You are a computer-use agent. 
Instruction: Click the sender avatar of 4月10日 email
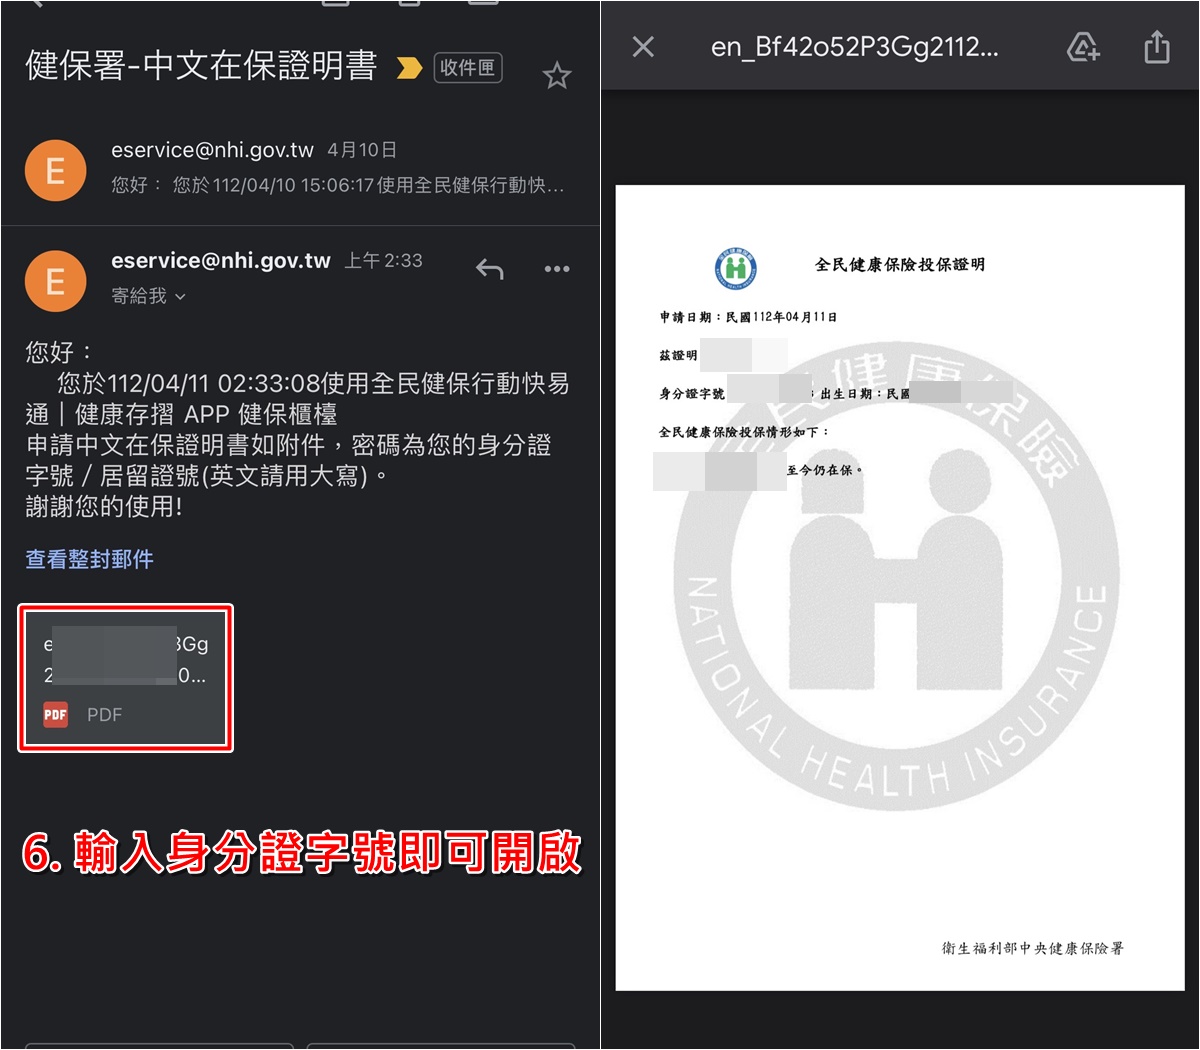(x=55, y=170)
